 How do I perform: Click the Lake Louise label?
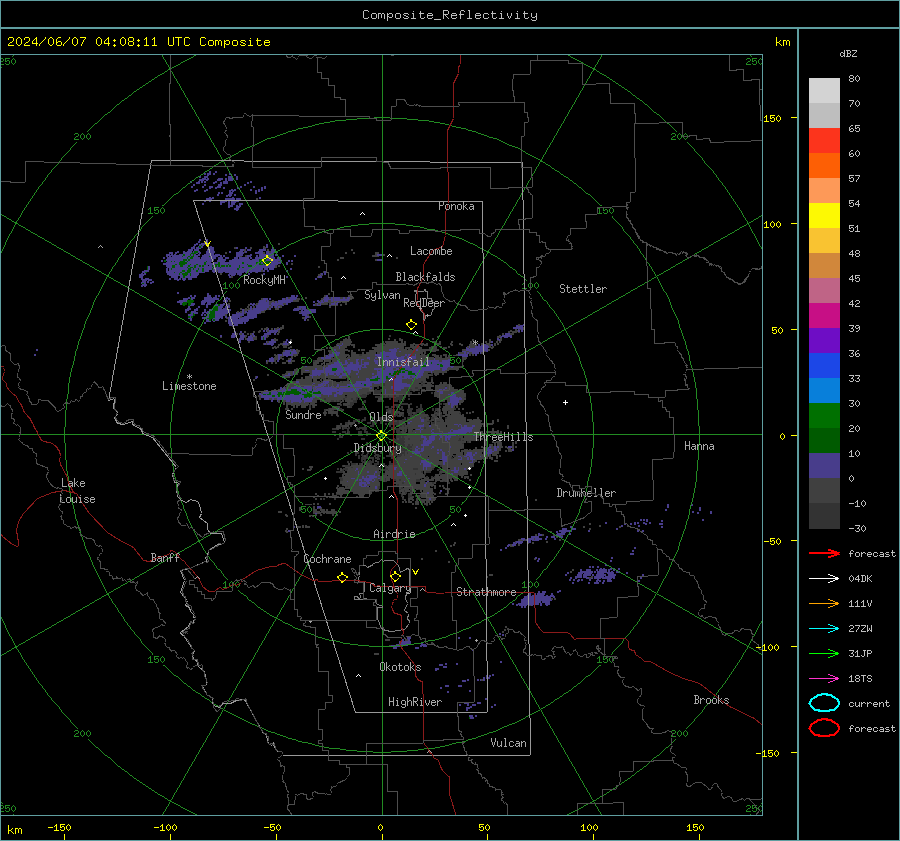[x=77, y=491]
